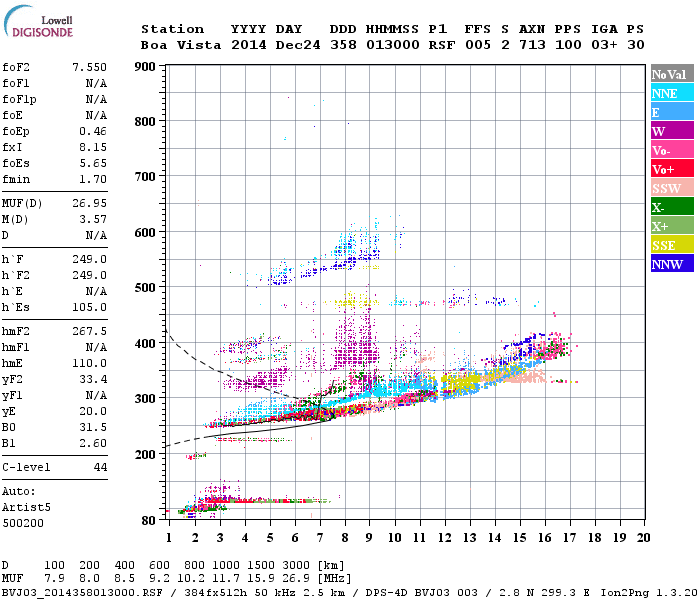
Task: Click the 80 label on height axis
Action: pos(148,520)
